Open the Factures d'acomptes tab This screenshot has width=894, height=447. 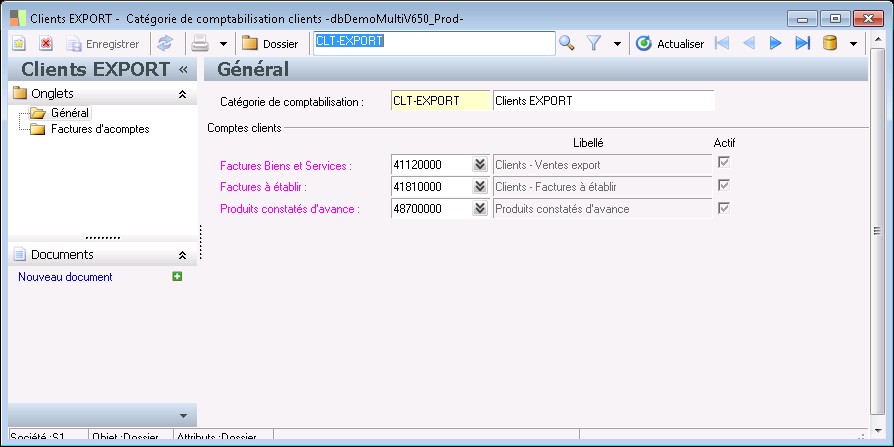100,129
